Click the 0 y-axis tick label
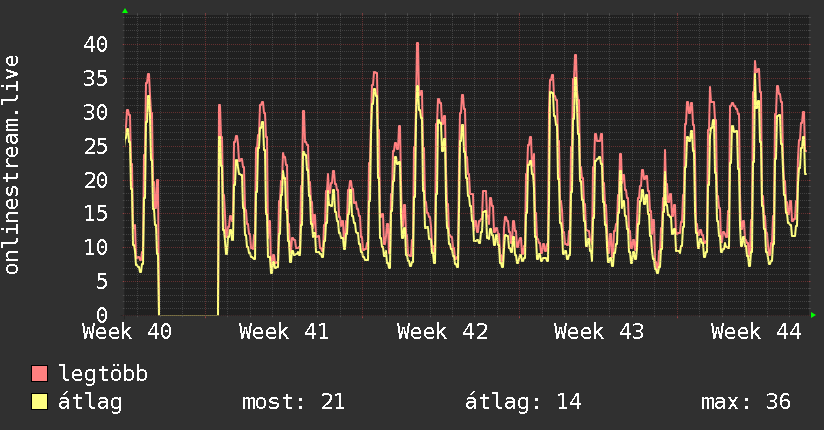Screen dimensions: 824x430 click(102, 315)
